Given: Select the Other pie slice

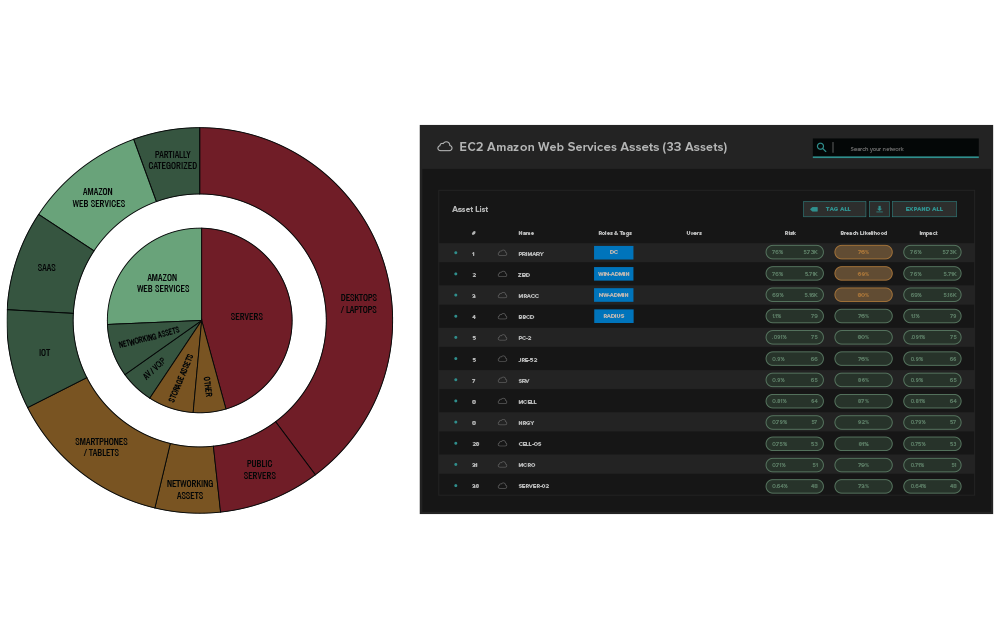Looking at the screenshot, I should 207,386.
